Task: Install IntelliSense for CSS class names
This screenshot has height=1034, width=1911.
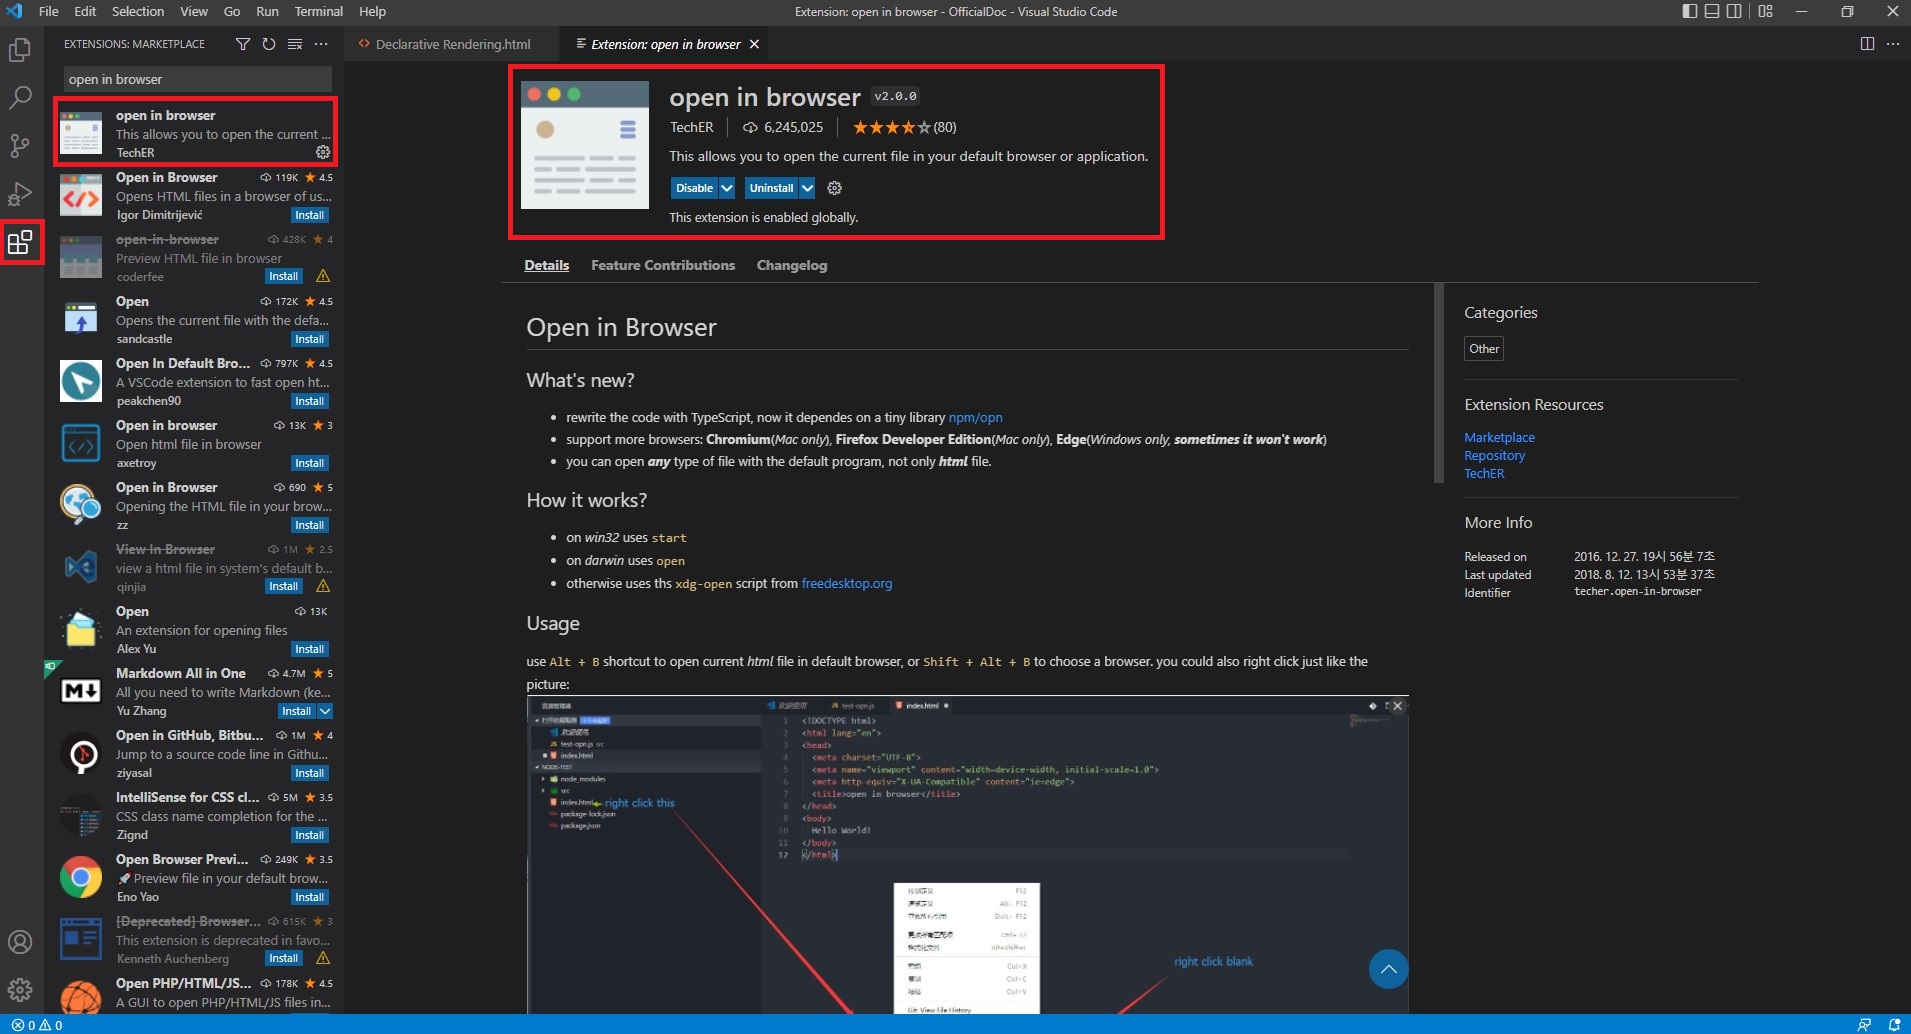Action: tap(310, 835)
